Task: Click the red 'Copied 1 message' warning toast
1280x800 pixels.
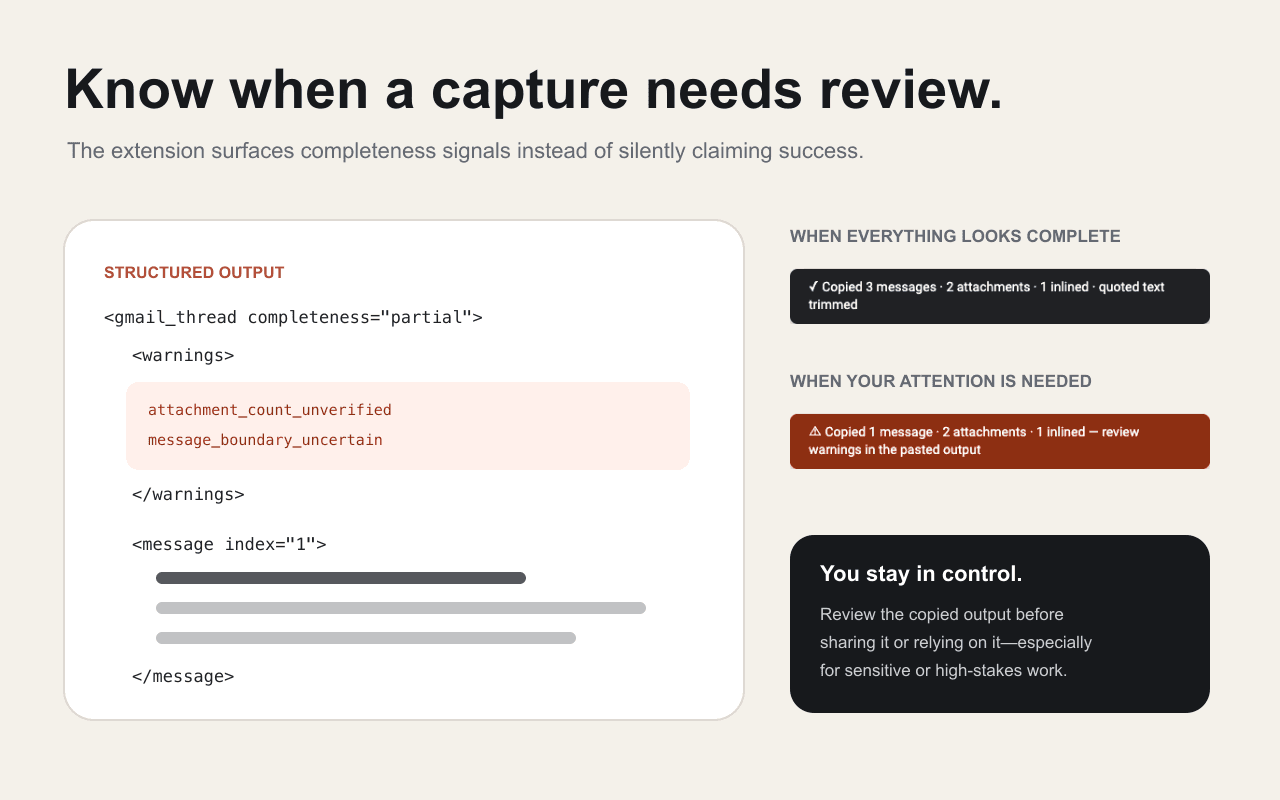Action: tap(1000, 441)
